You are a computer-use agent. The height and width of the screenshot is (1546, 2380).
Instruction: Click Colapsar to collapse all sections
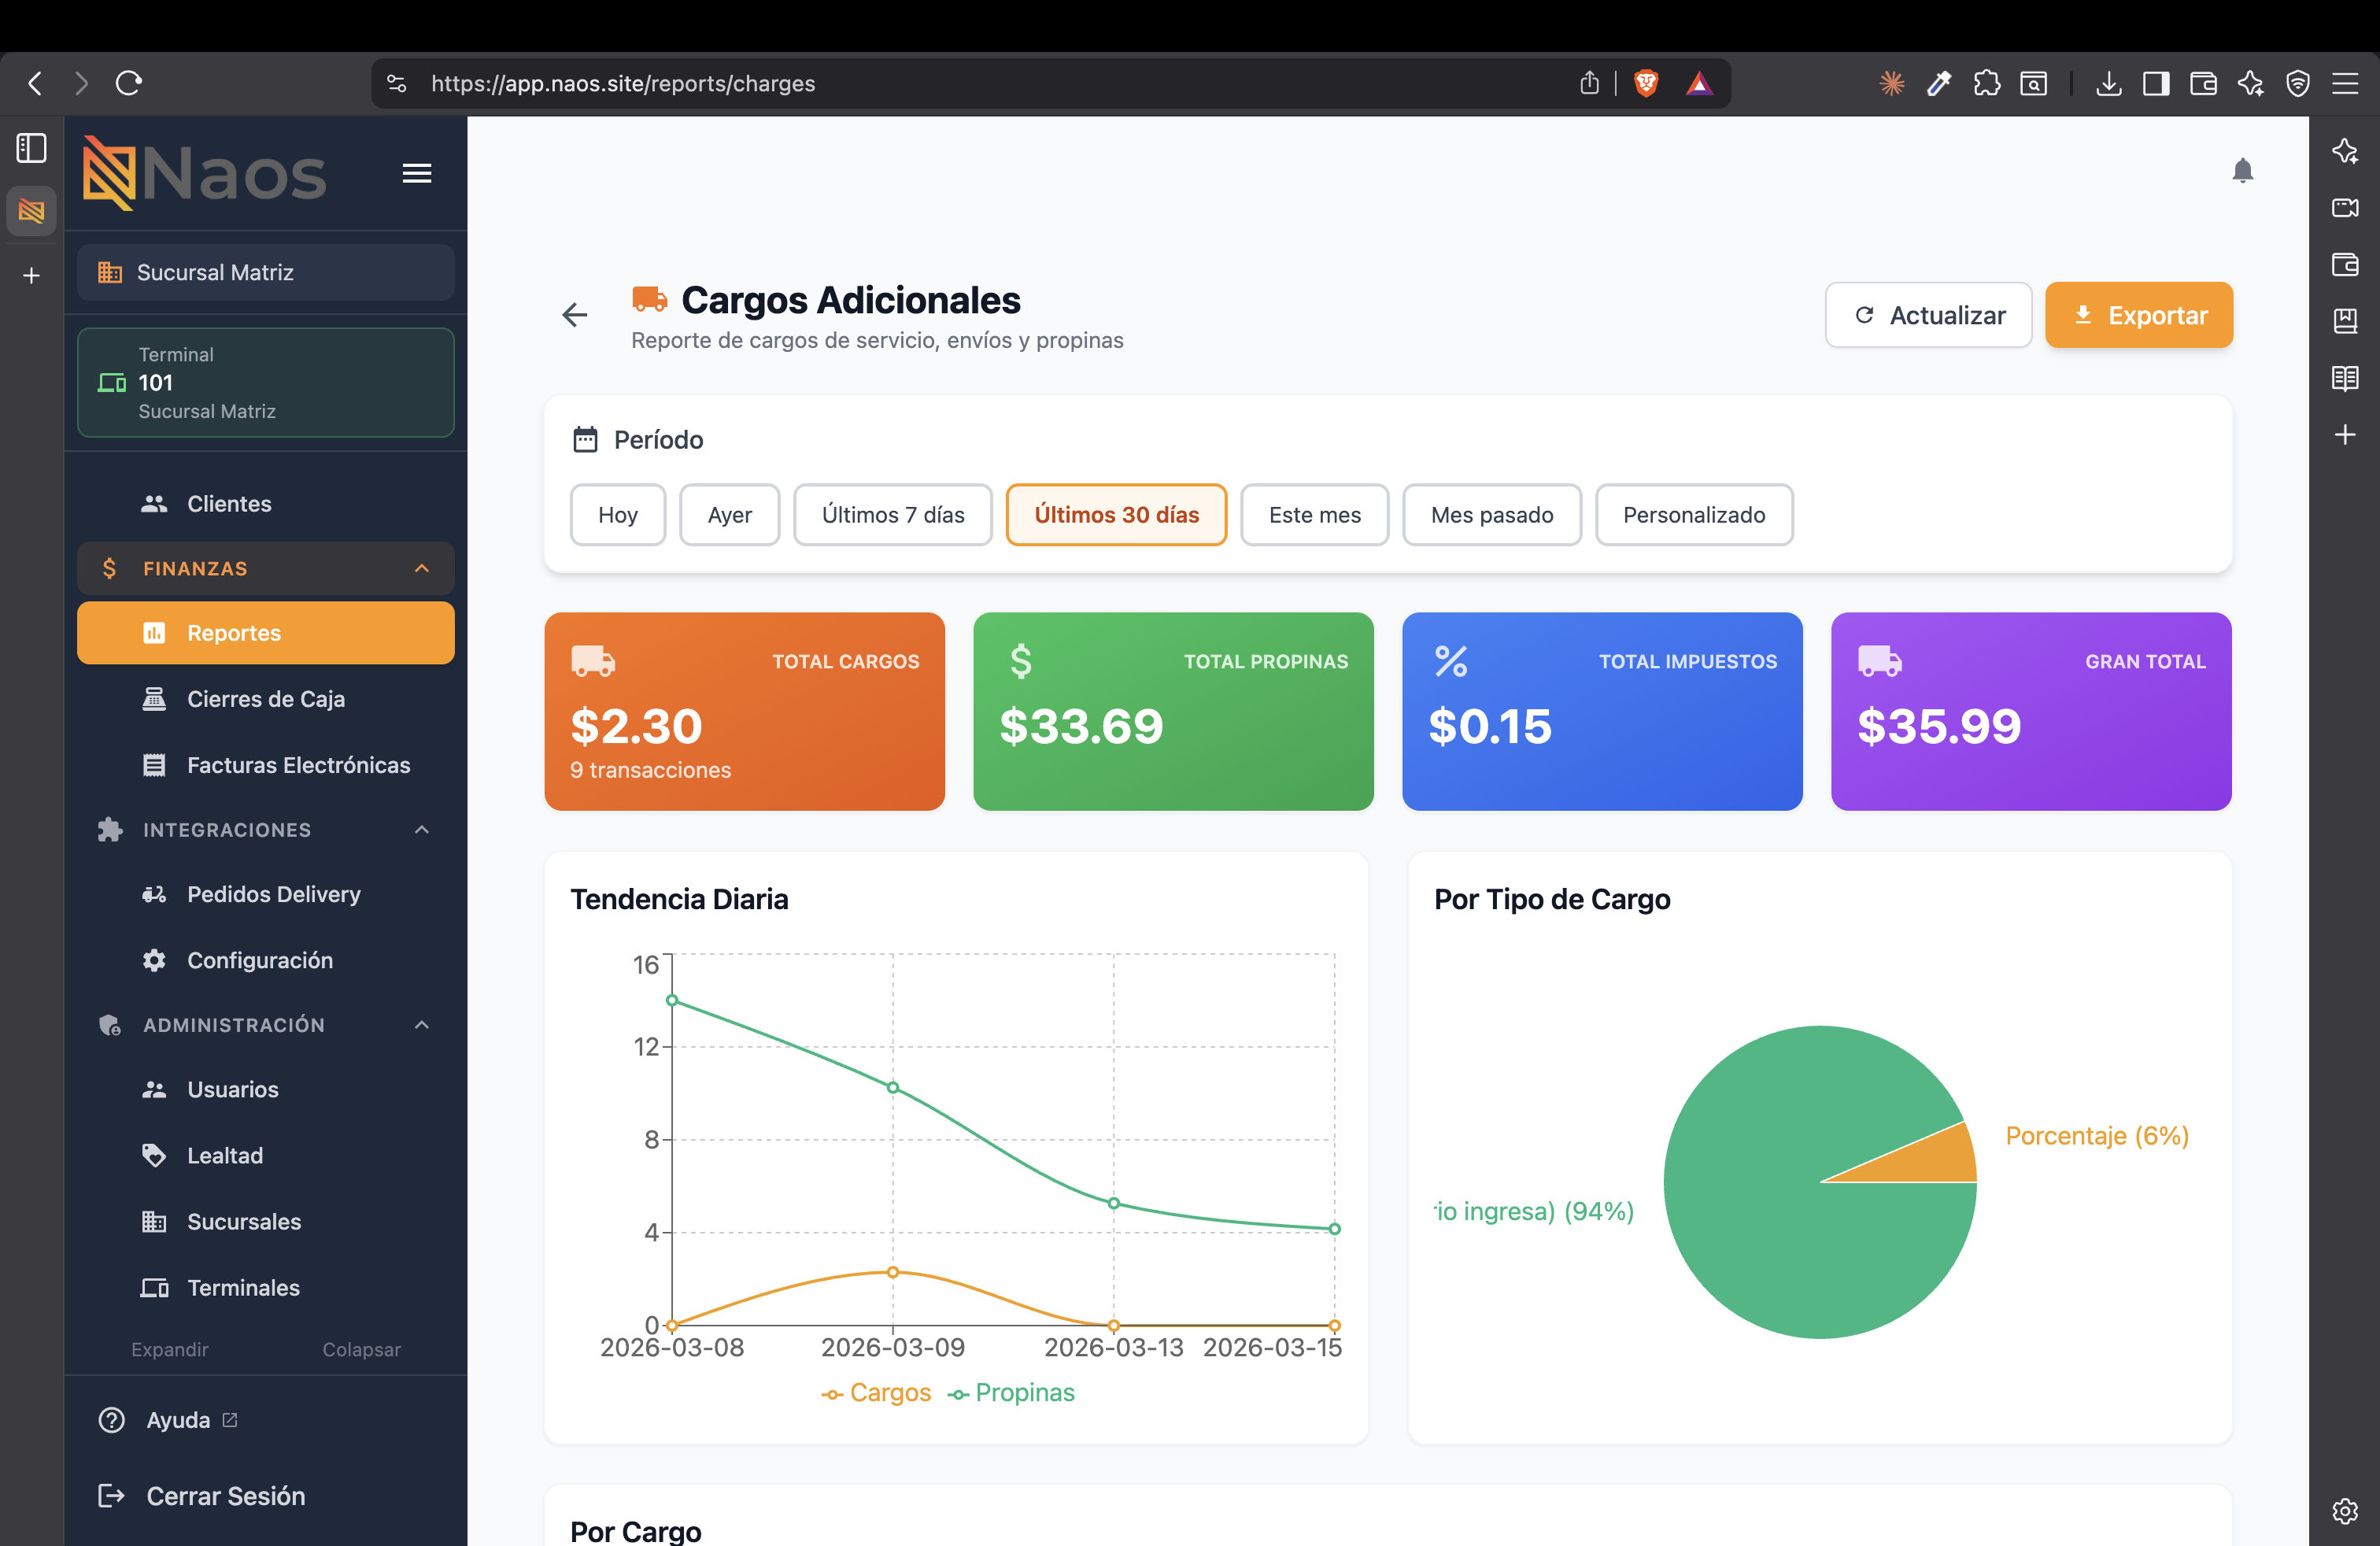click(x=361, y=1349)
